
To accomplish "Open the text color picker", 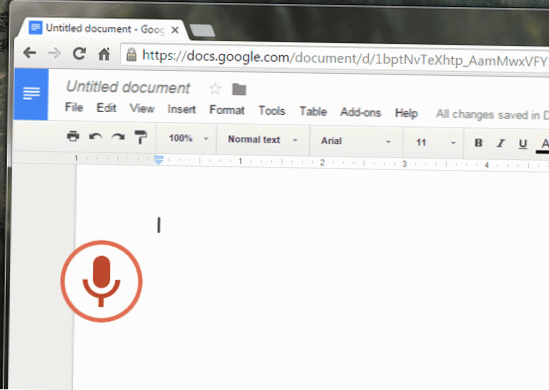I will coord(543,145).
